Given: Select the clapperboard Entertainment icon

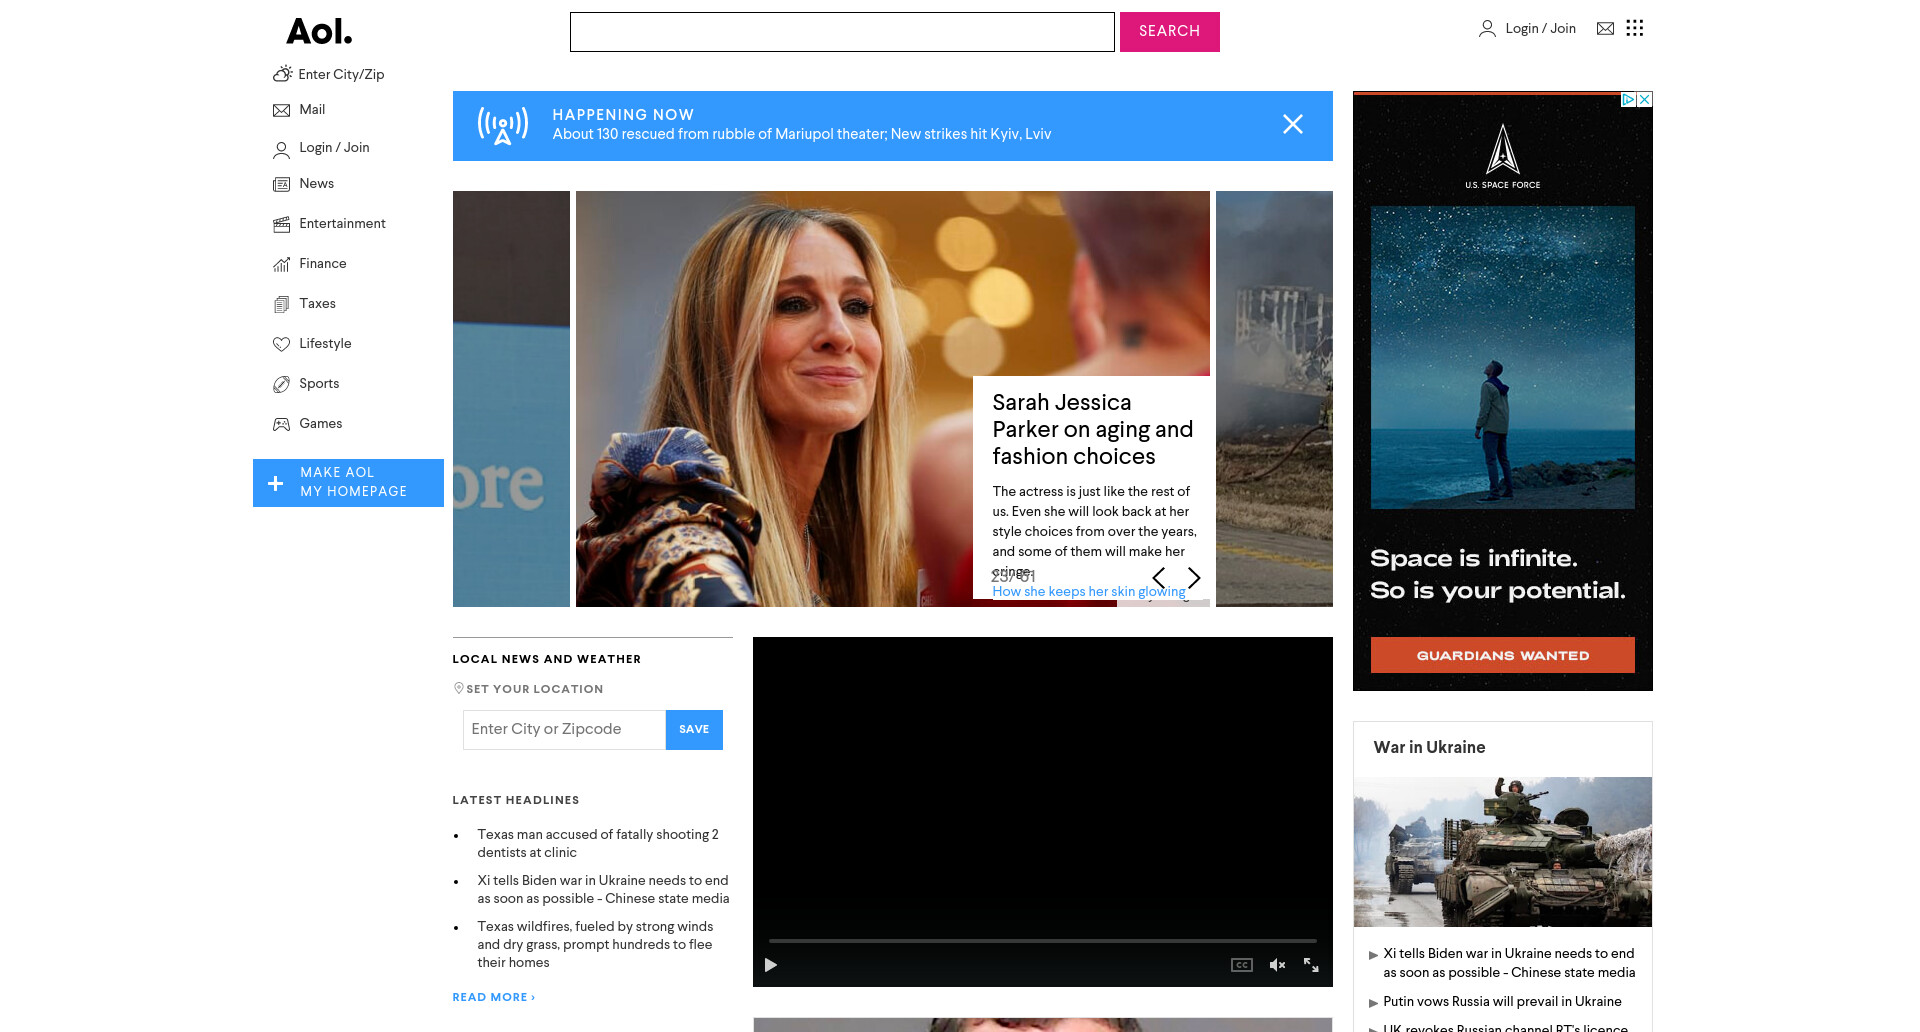Looking at the screenshot, I should pos(282,224).
